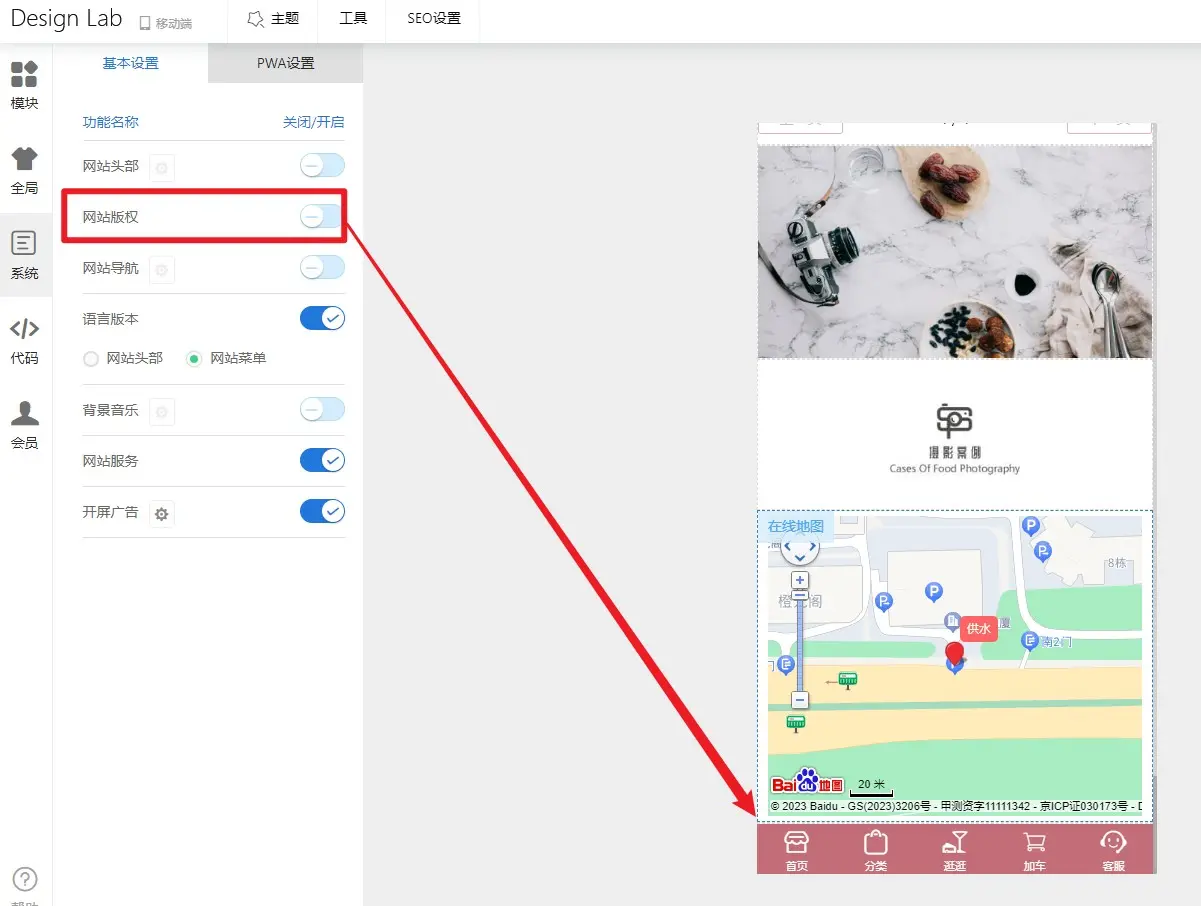This screenshot has width=1201, height=906.
Task: Click the 移动端 mobile device switcher
Action: pyautogui.click(x=165, y=23)
